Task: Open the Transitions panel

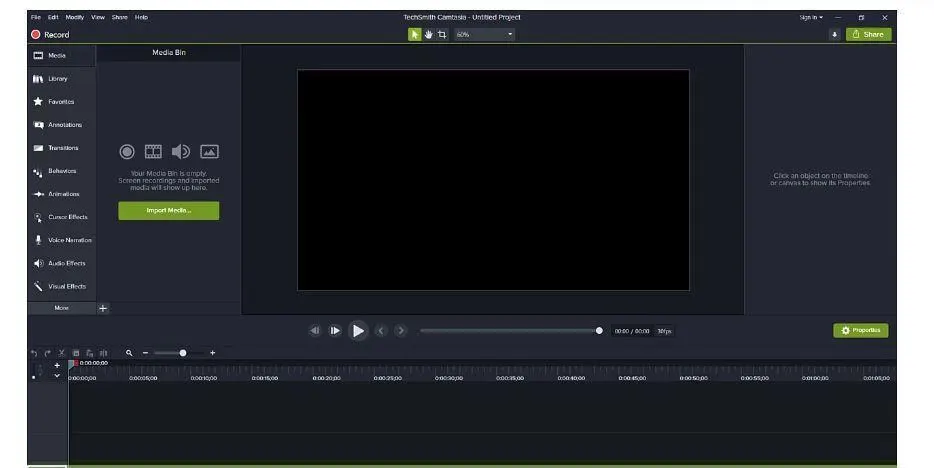Action: coord(61,148)
